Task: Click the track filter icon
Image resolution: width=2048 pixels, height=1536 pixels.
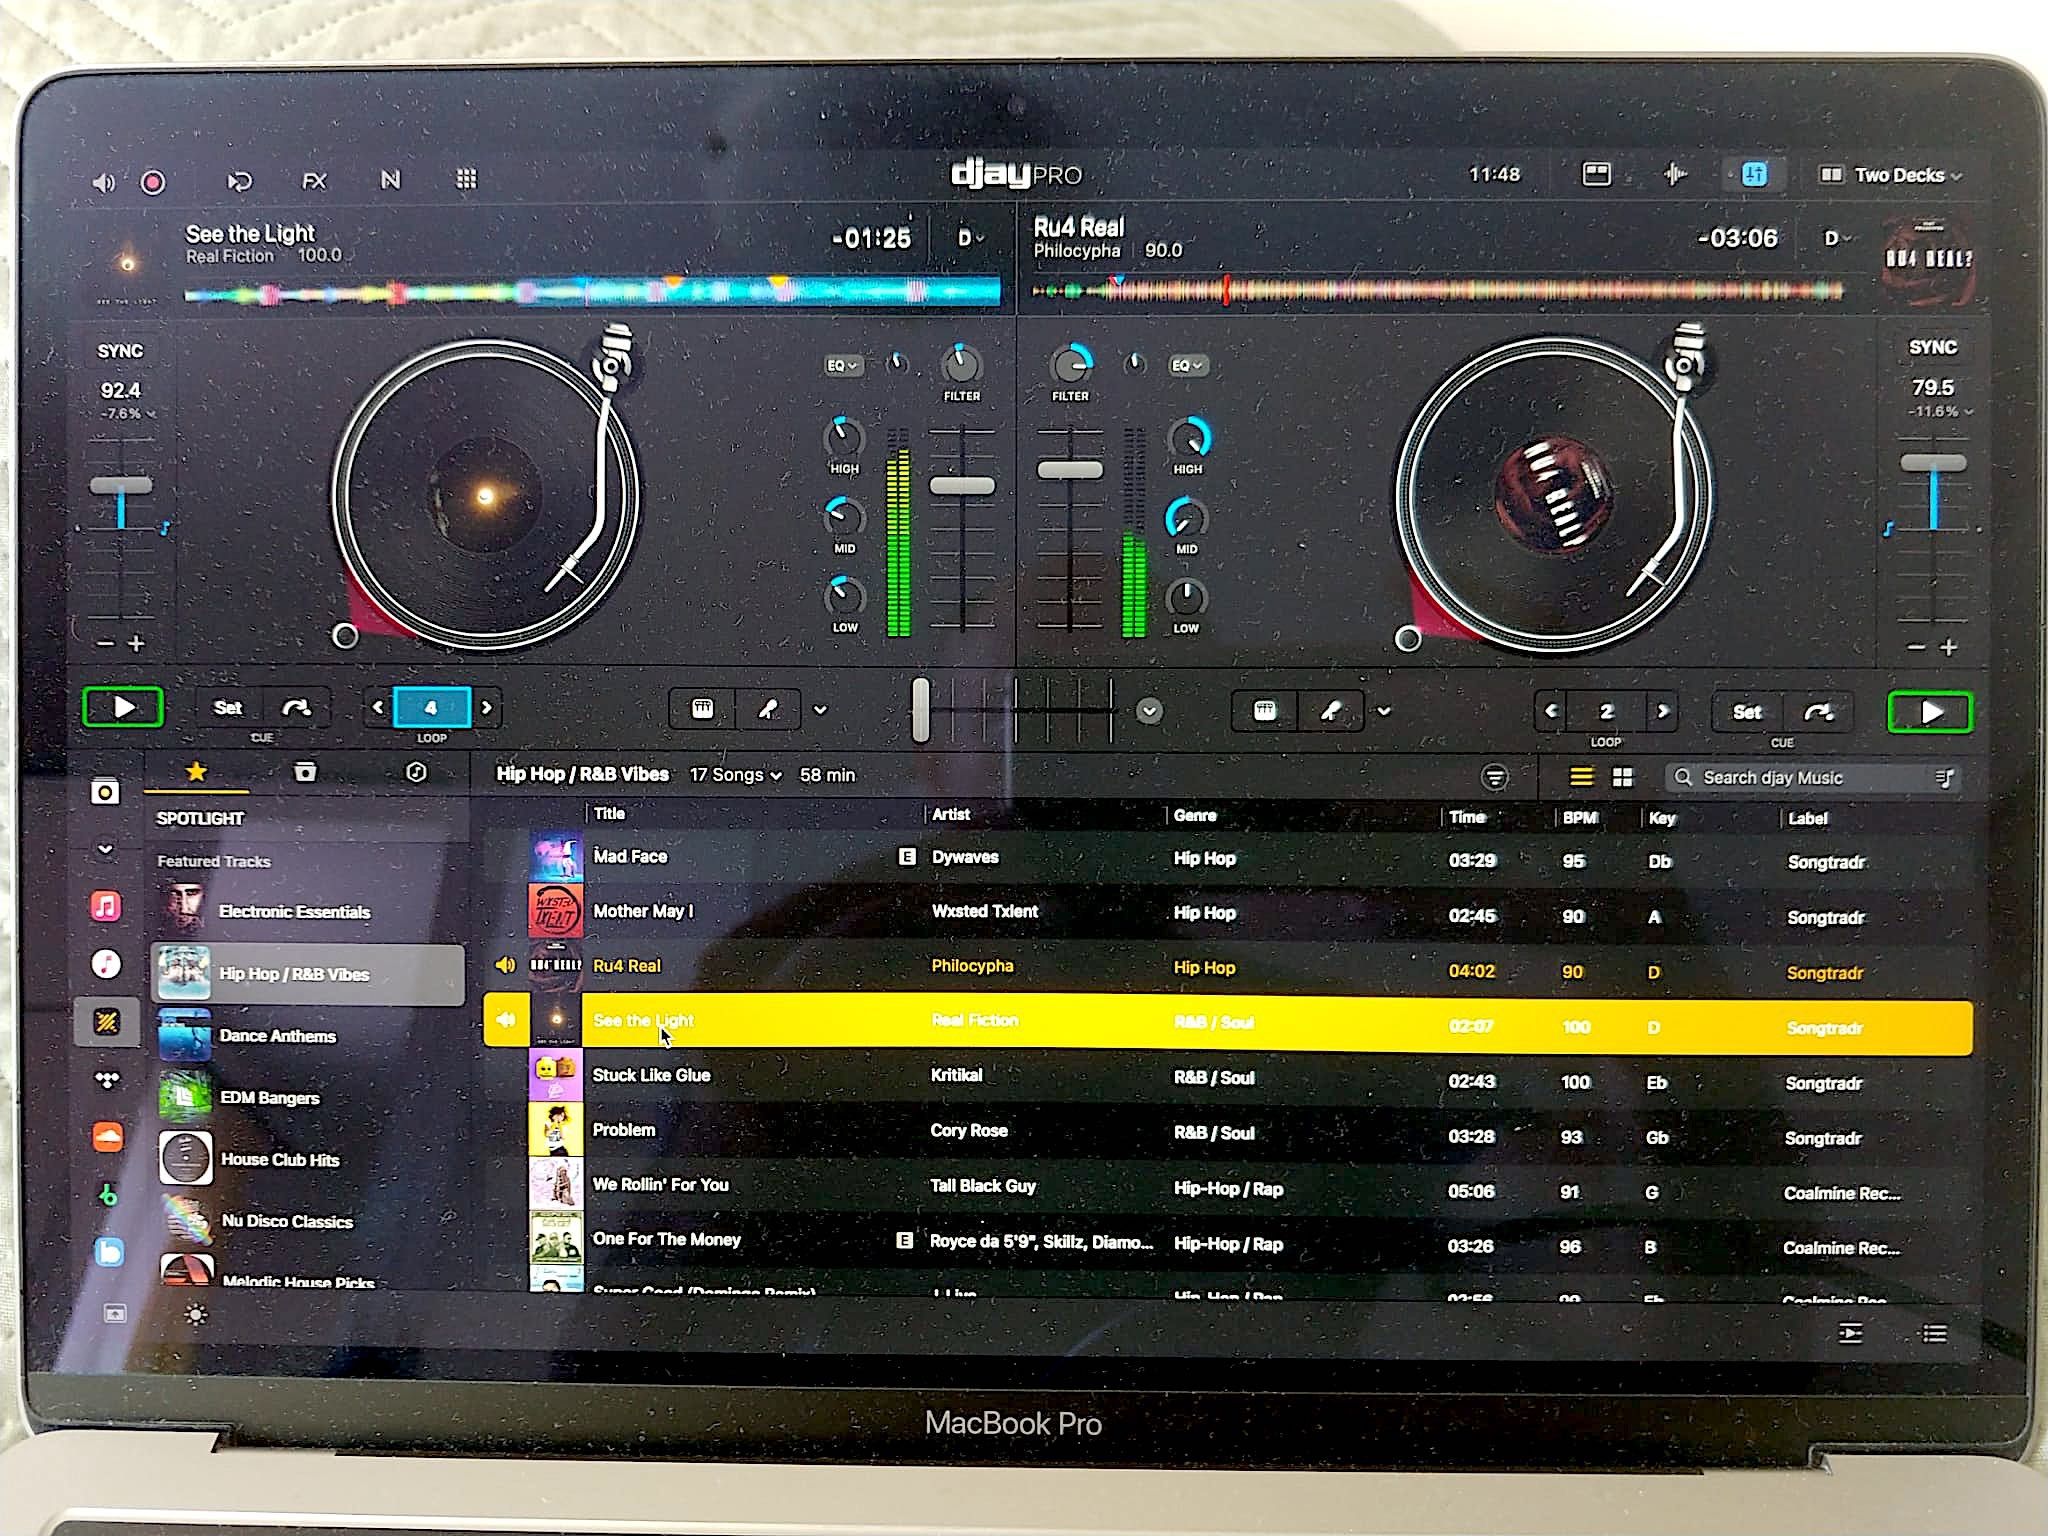Action: [x=1494, y=777]
